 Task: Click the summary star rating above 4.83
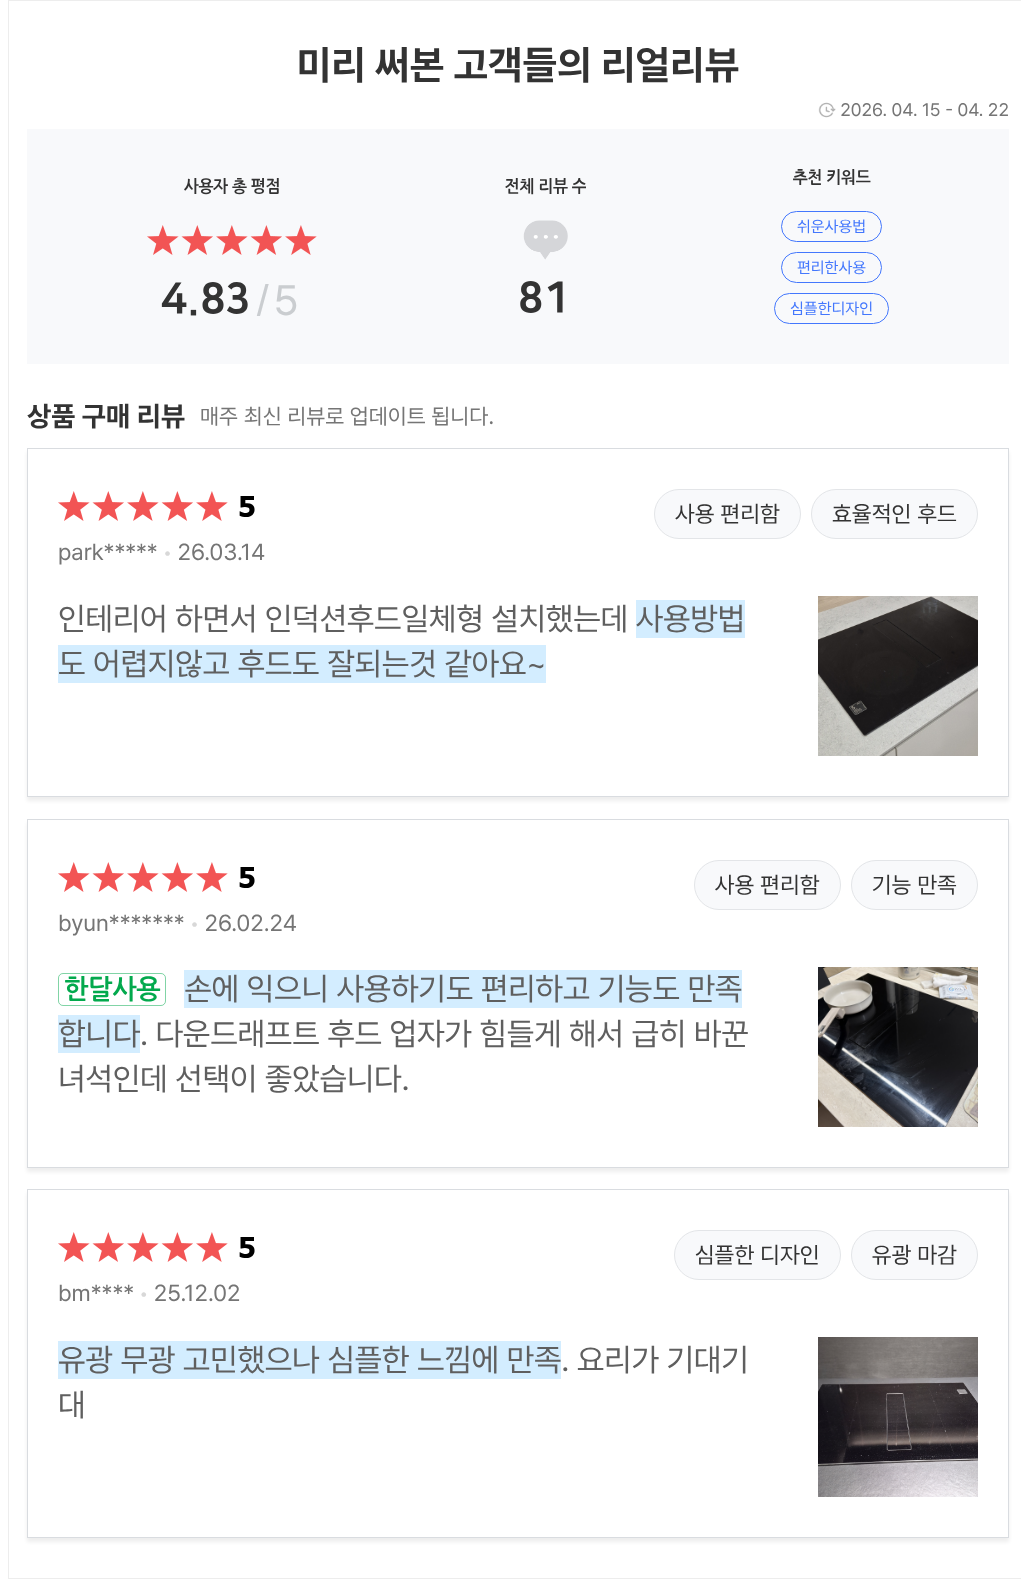click(x=231, y=241)
